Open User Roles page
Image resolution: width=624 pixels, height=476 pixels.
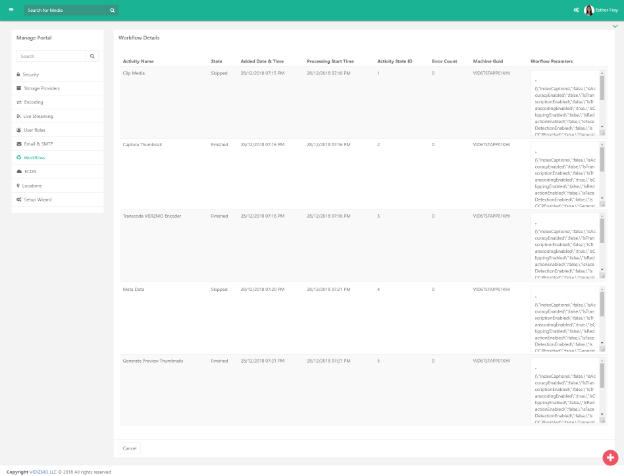click(34, 130)
